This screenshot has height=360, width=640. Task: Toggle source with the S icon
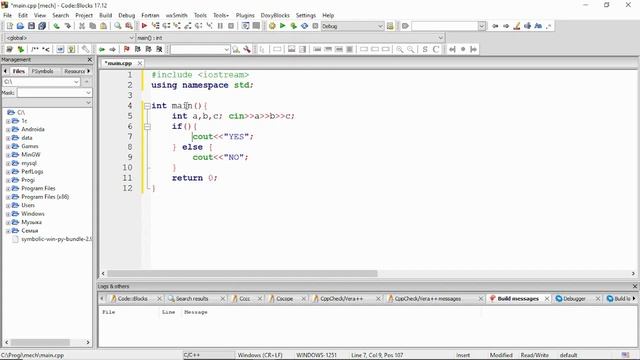coord(425,49)
